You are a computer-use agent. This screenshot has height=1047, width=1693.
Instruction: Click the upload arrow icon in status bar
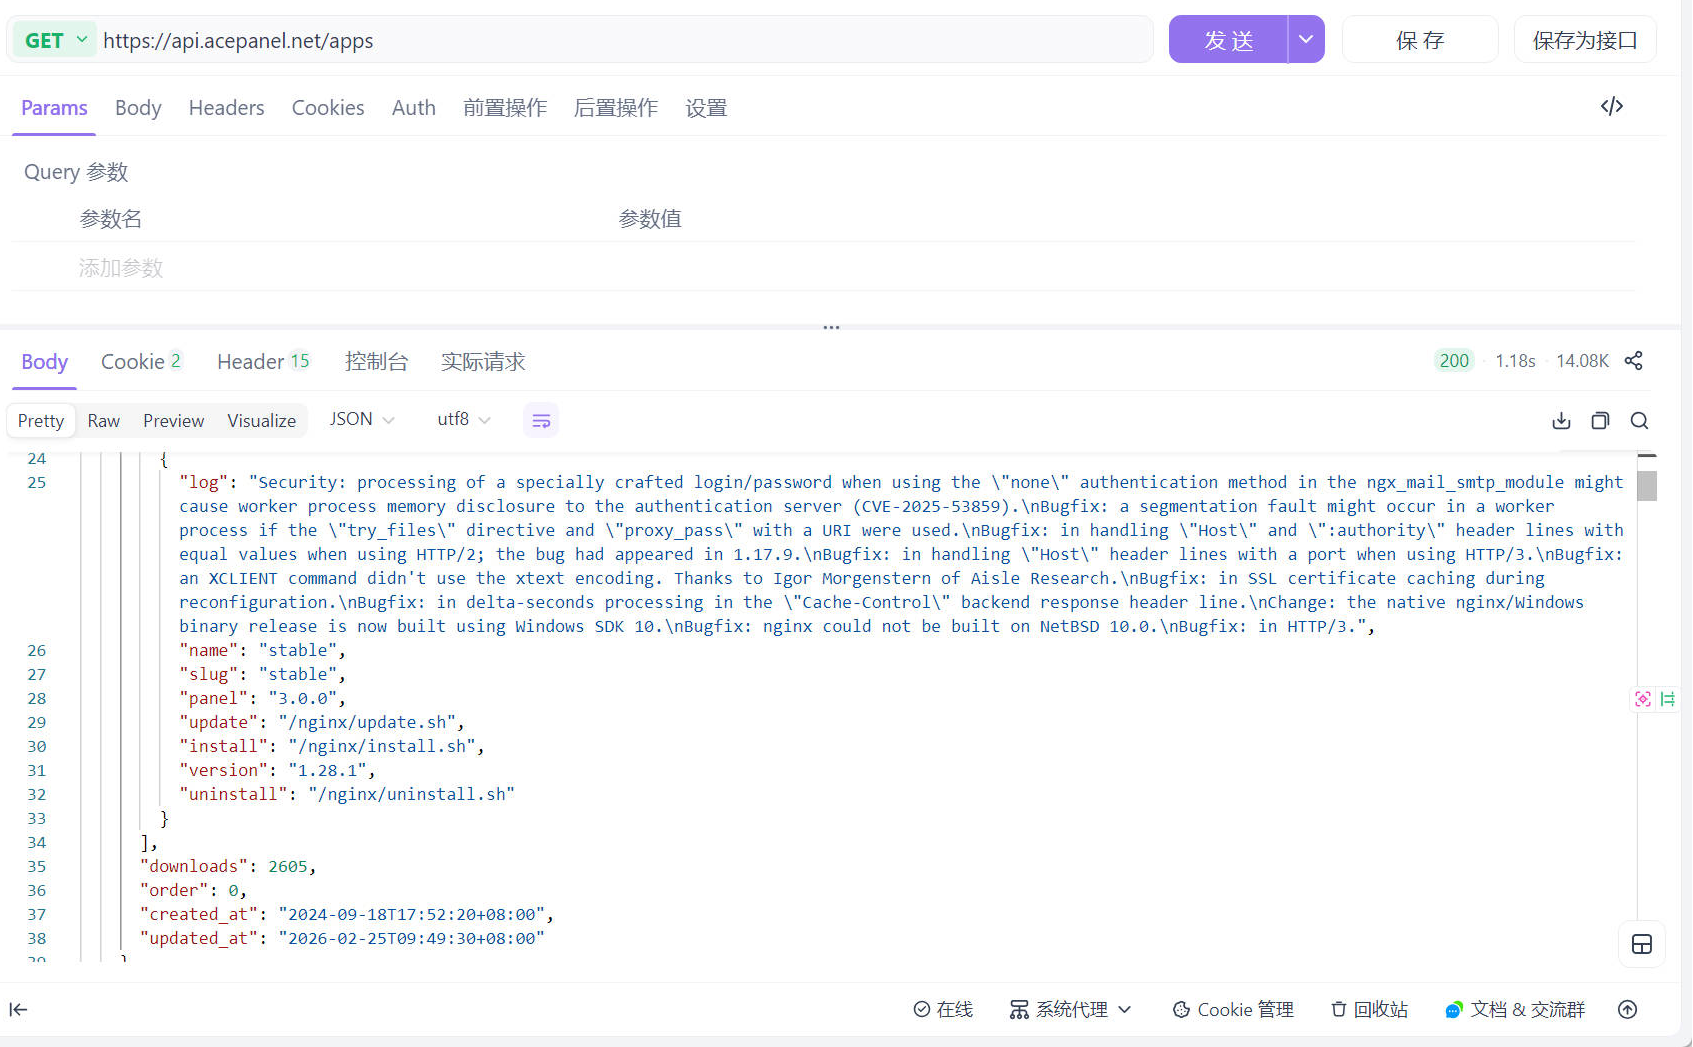(1627, 1010)
